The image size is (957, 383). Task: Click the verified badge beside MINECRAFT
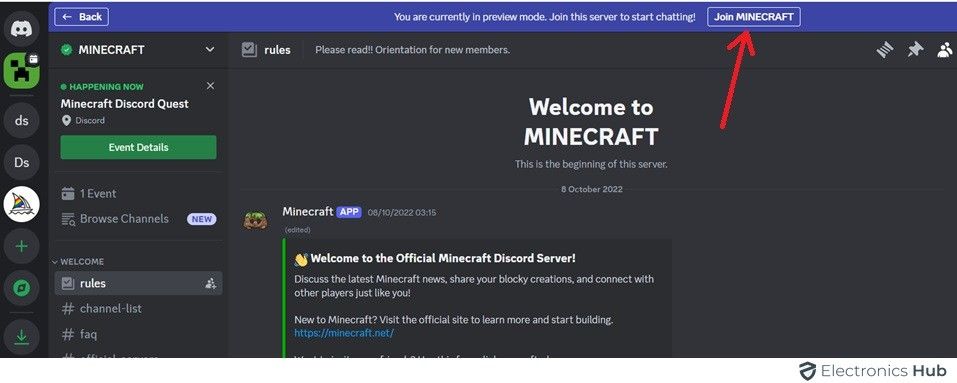coord(67,50)
